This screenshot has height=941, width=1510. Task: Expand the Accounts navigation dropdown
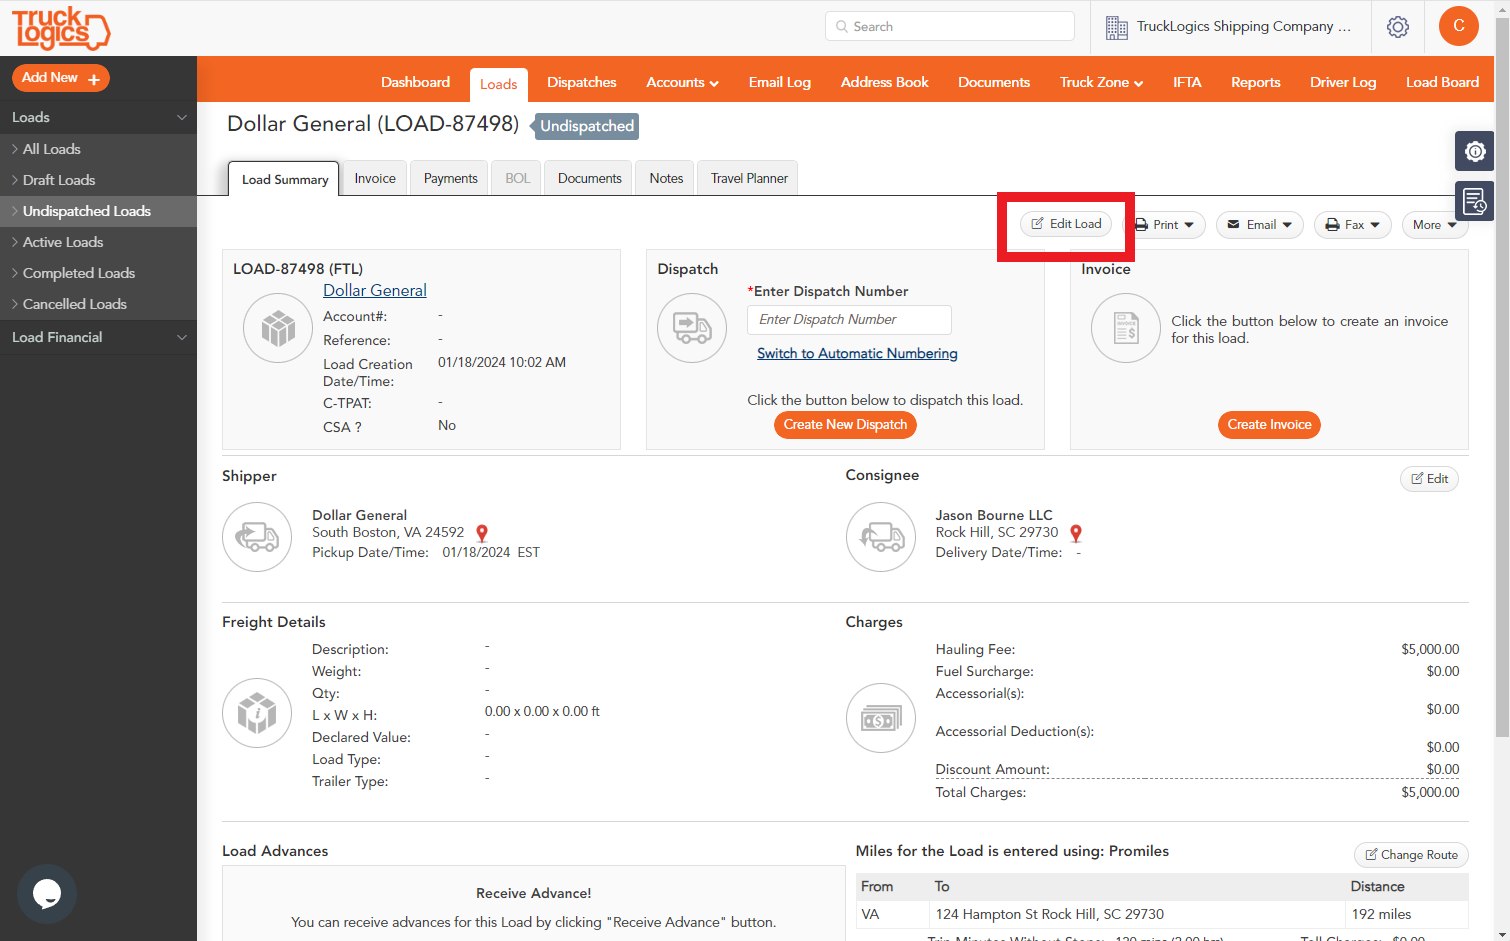pyautogui.click(x=682, y=82)
